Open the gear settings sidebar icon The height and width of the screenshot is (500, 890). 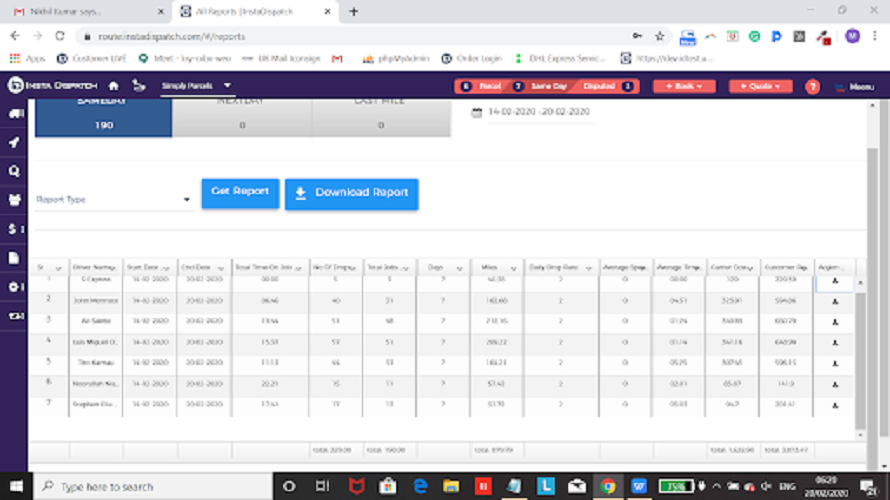pyautogui.click(x=15, y=287)
